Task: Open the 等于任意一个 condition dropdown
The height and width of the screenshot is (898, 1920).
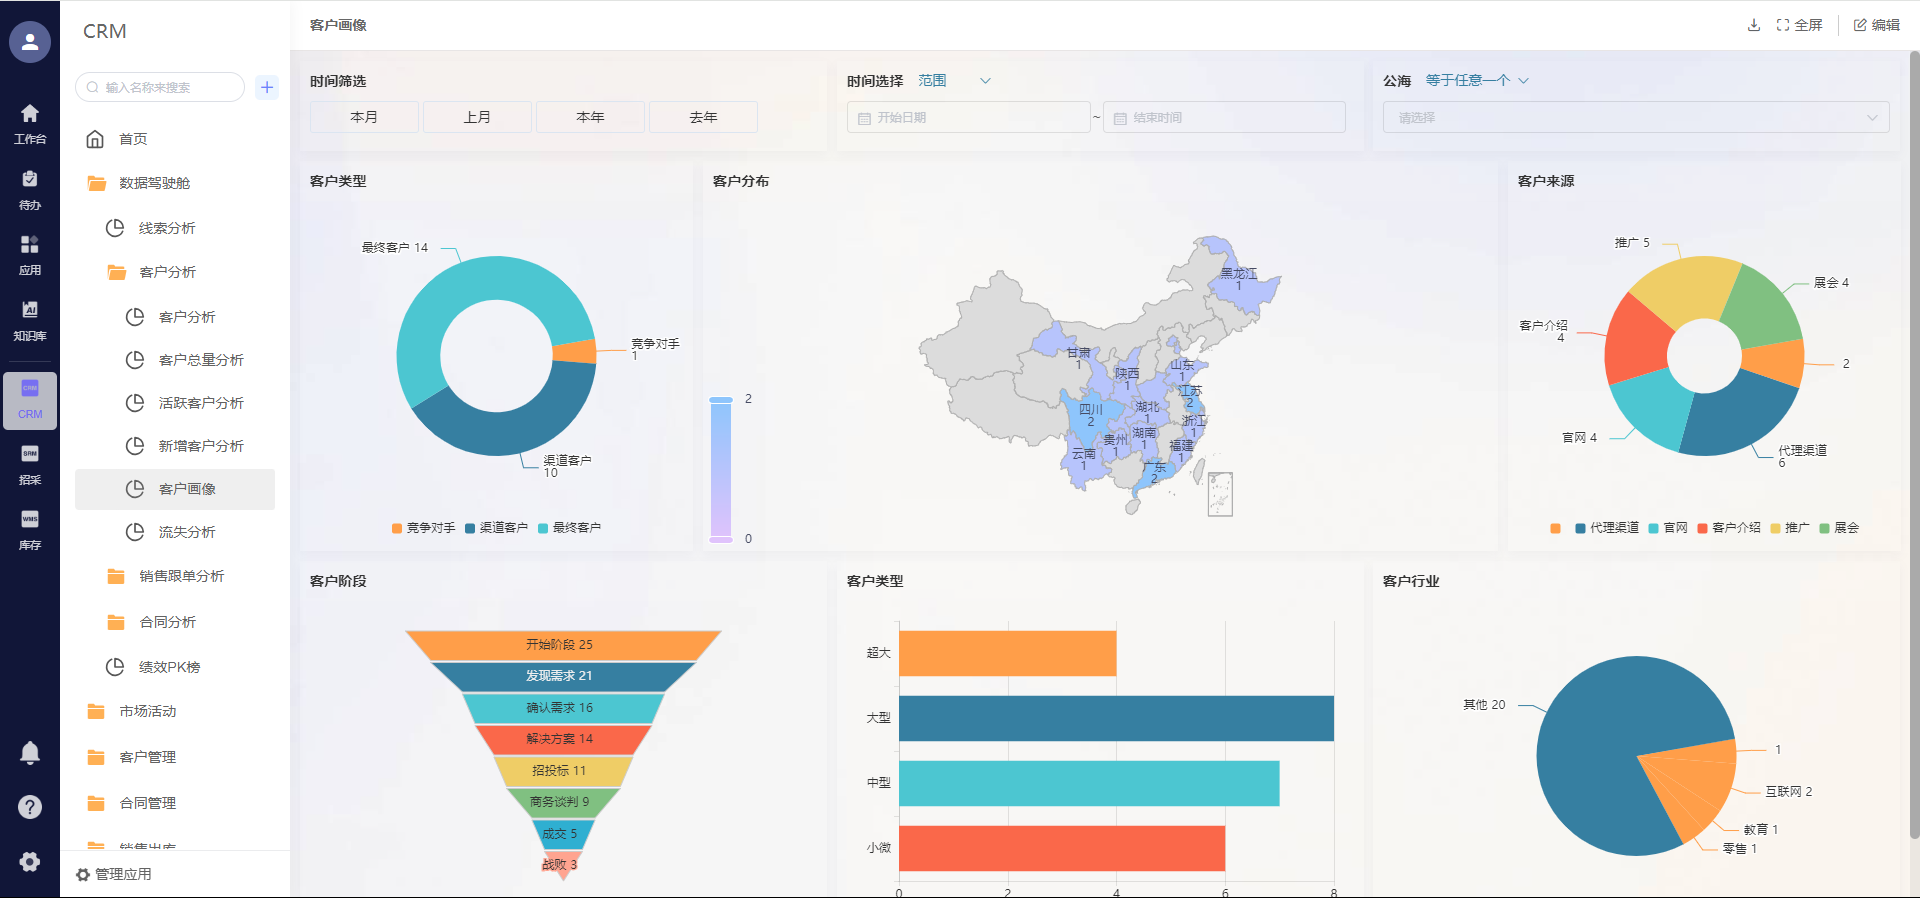Action: click(x=1476, y=81)
